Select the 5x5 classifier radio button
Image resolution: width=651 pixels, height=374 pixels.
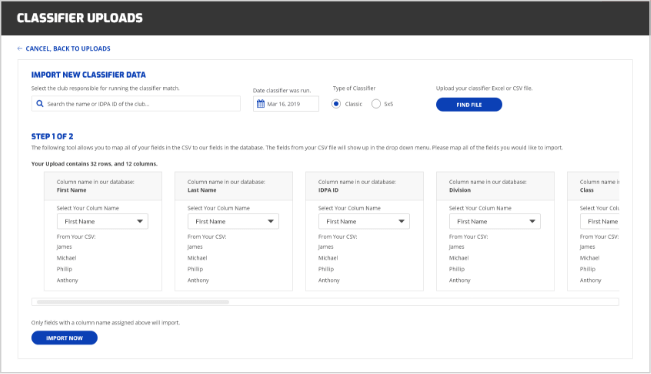(376, 104)
